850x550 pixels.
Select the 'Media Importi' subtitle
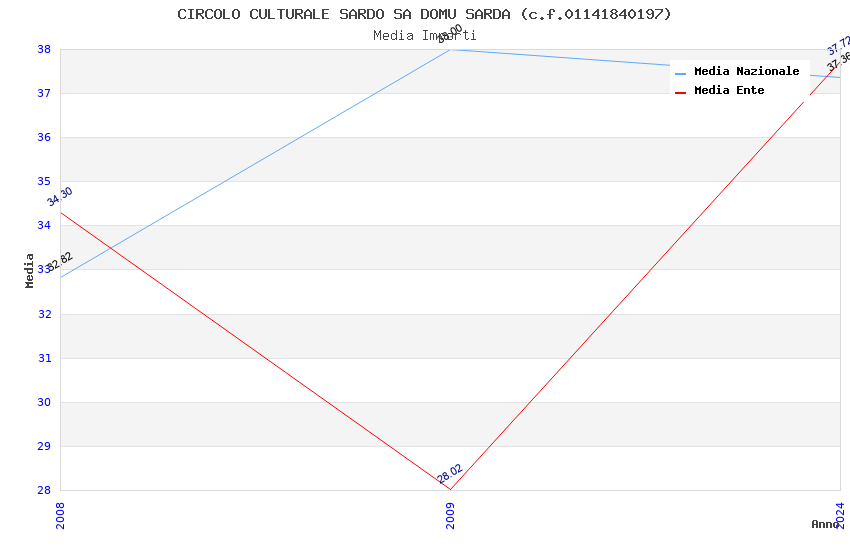pos(424,35)
